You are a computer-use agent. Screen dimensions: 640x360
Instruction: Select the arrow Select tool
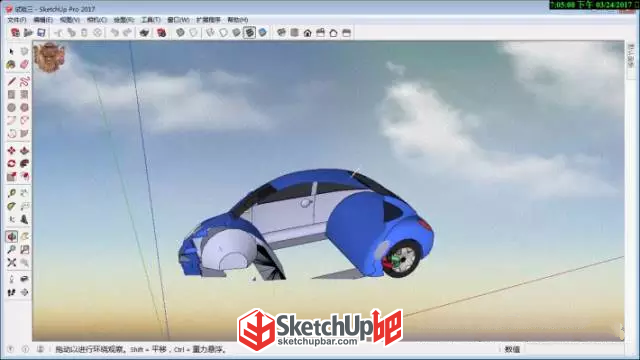(11, 51)
